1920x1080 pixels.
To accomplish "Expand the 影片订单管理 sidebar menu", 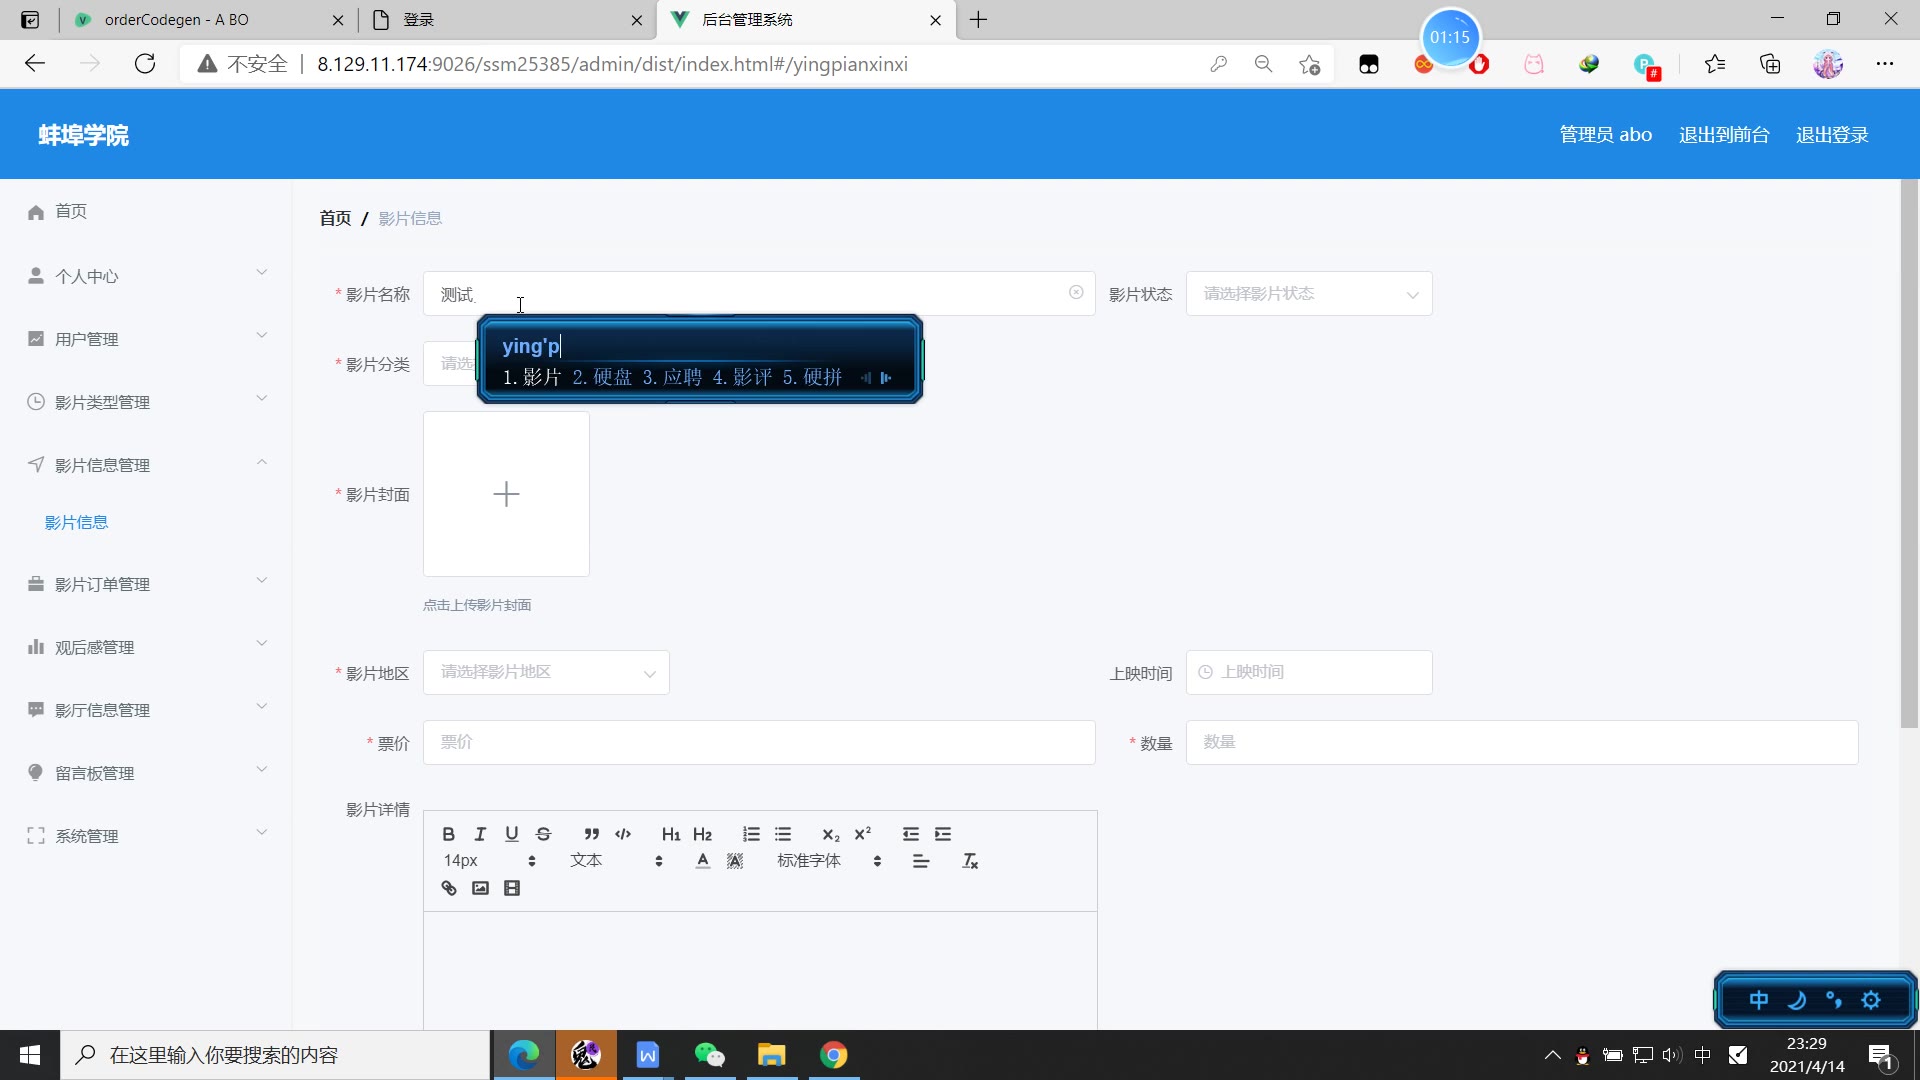I will (147, 584).
